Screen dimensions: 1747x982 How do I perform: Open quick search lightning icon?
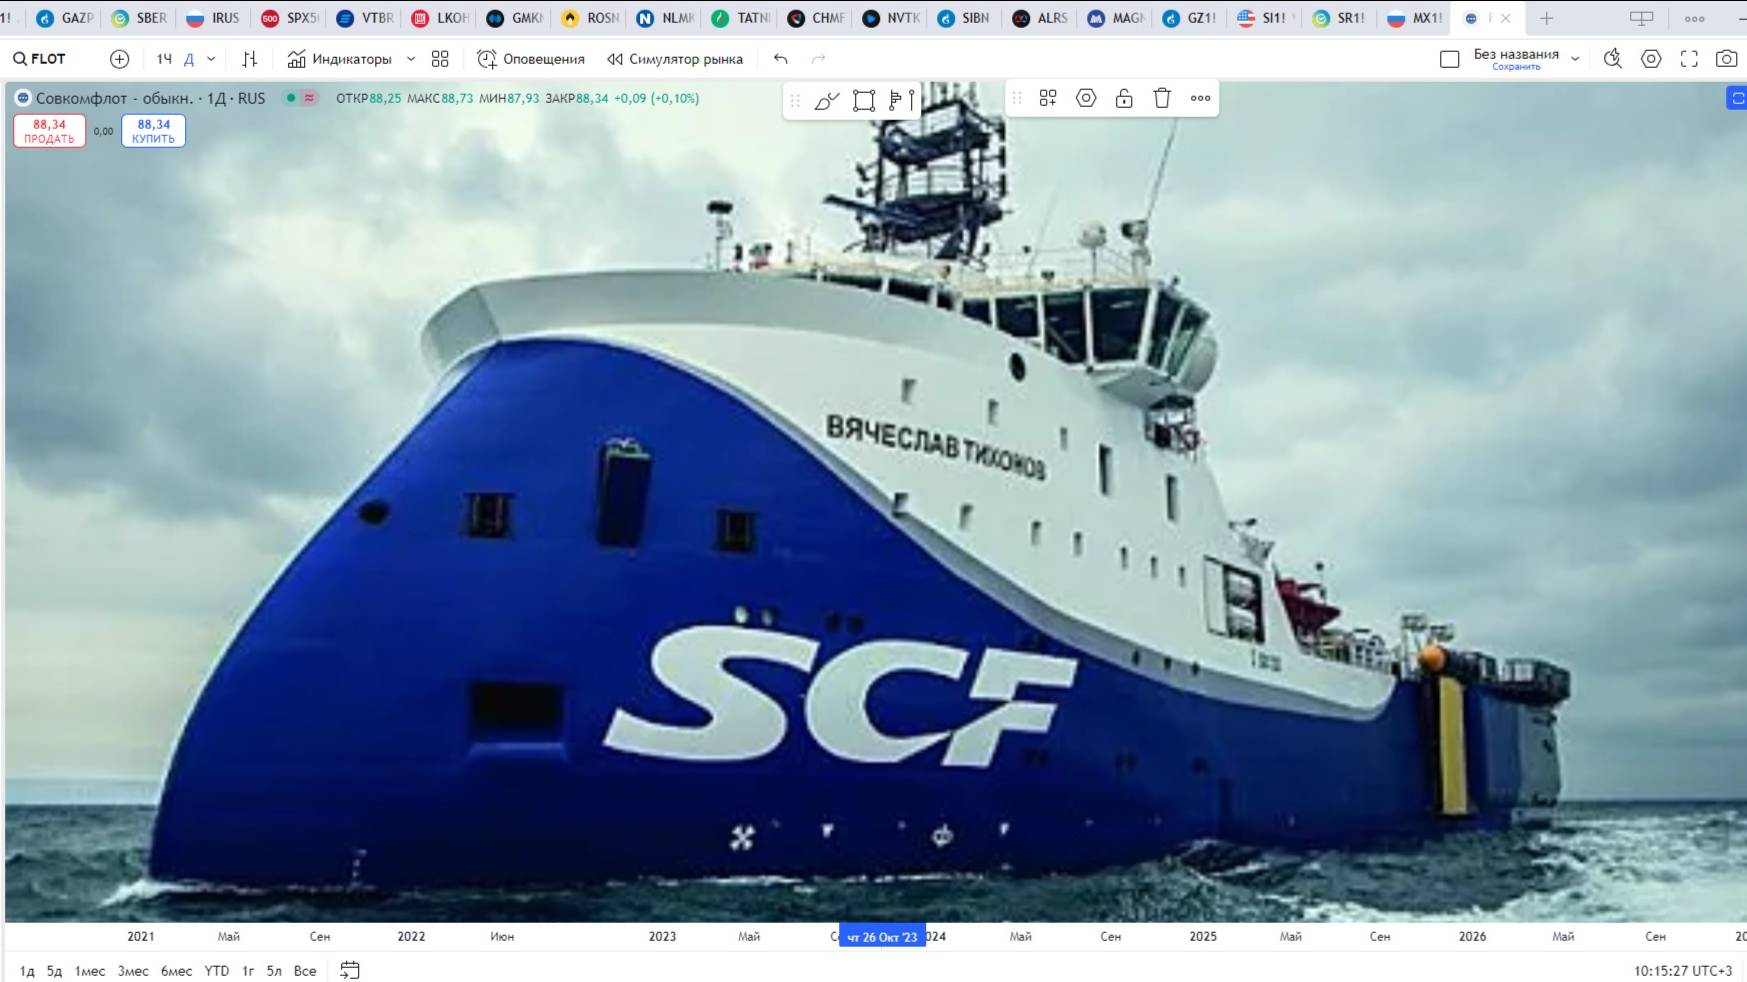[1613, 59]
